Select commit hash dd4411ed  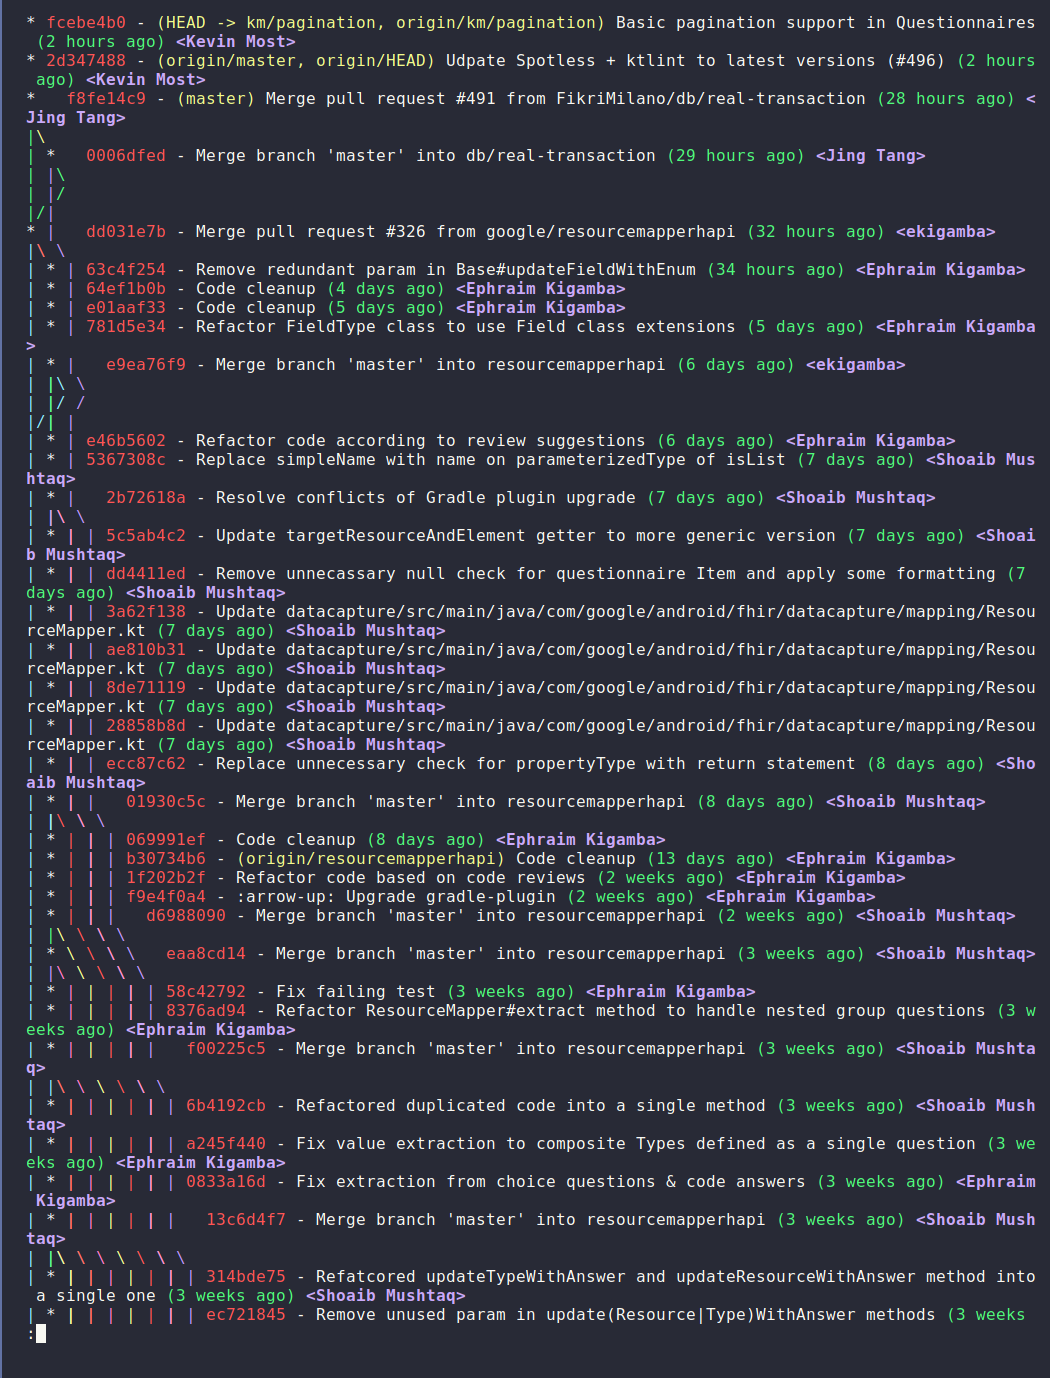pyautogui.click(x=146, y=573)
